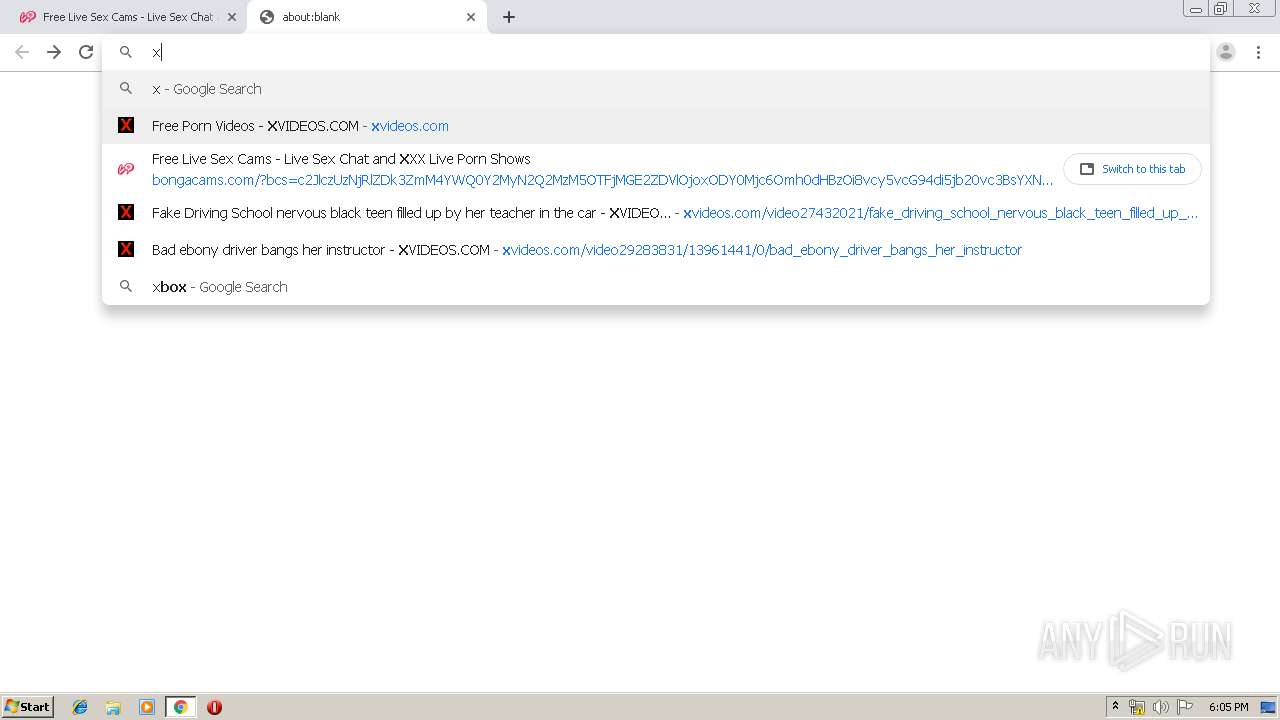This screenshot has width=1280, height=720.
Task: Click the address bar input field
Action: (x=655, y=52)
